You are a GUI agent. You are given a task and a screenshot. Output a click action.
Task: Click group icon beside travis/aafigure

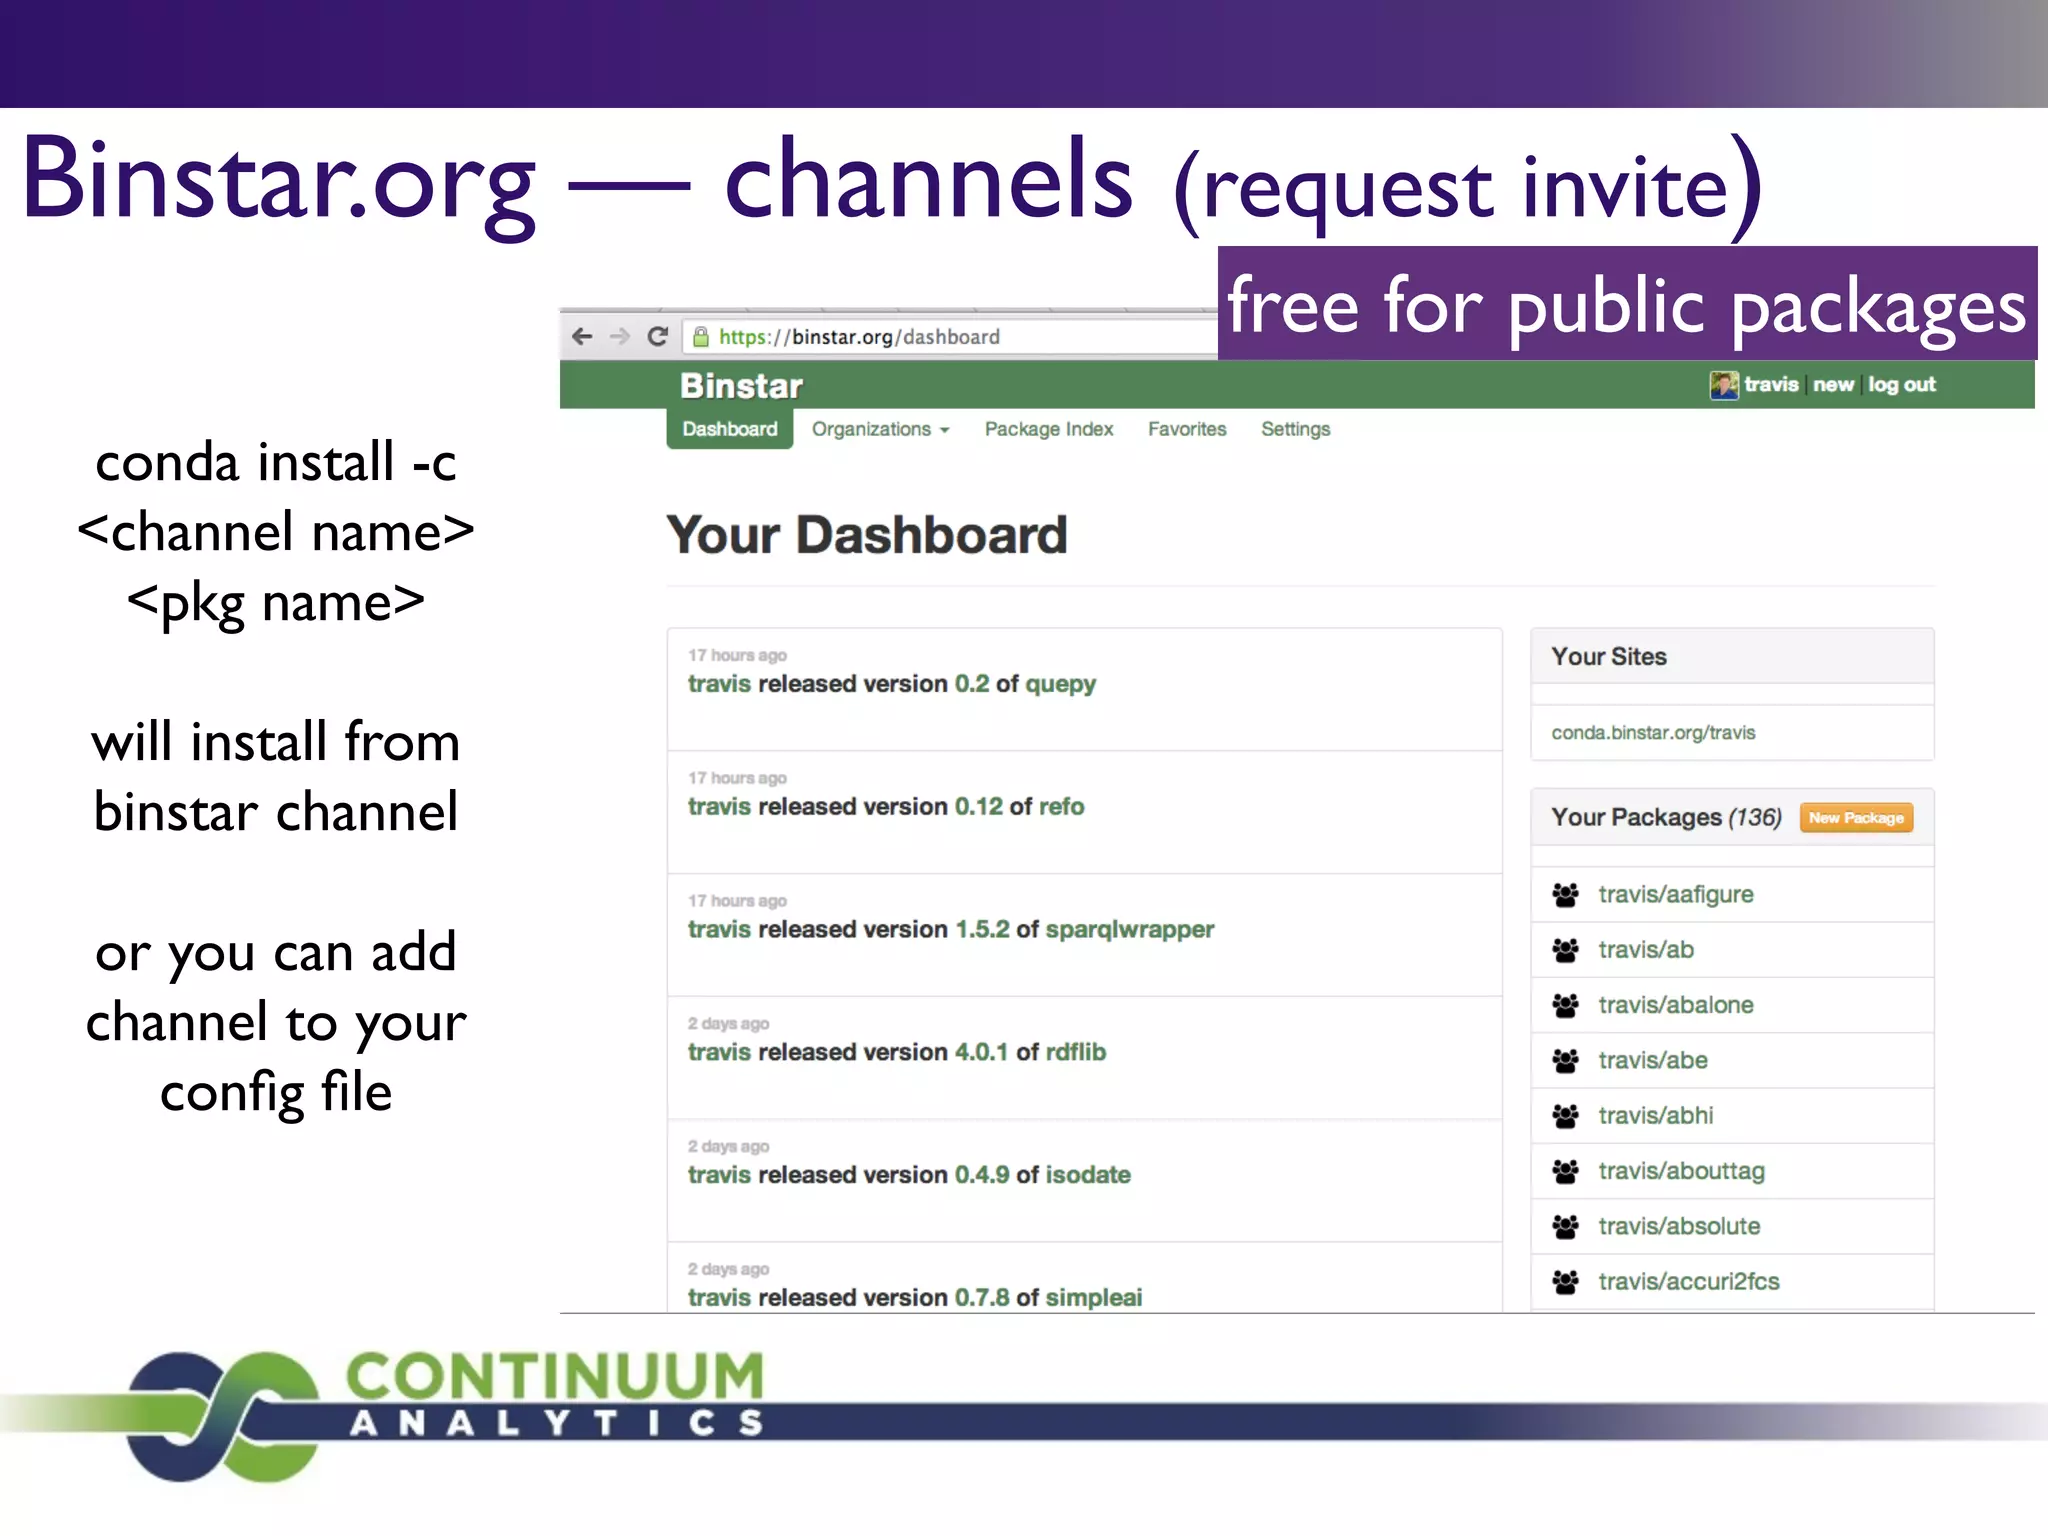[x=1566, y=895]
